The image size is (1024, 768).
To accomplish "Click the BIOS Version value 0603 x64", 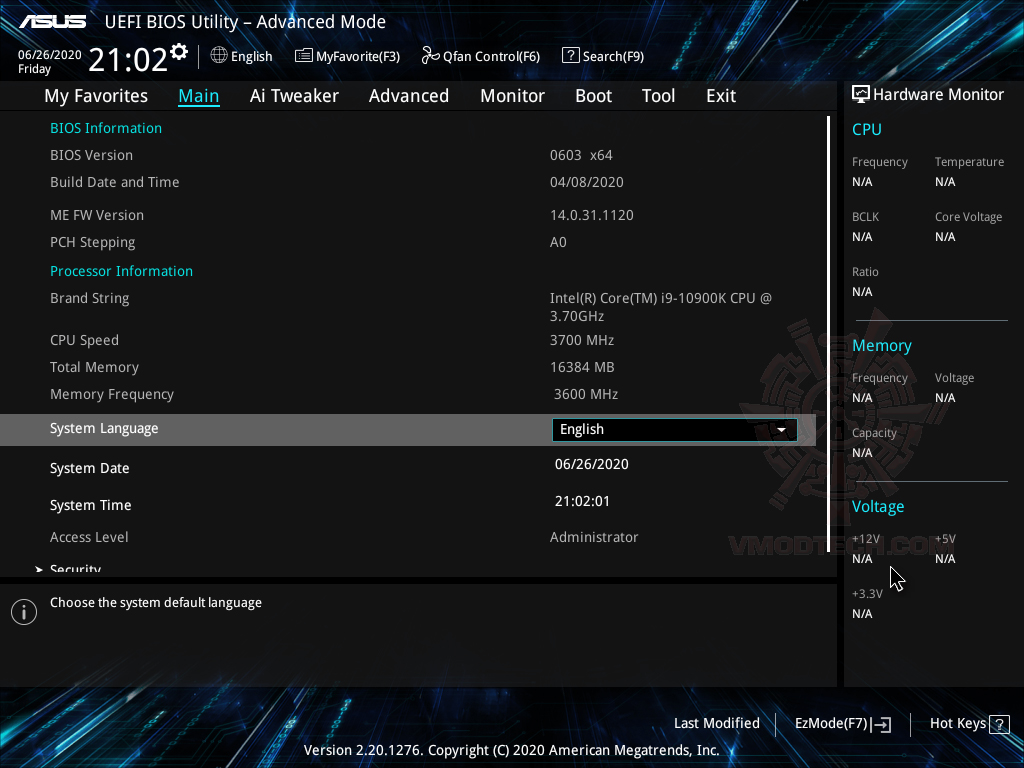I will [x=581, y=155].
